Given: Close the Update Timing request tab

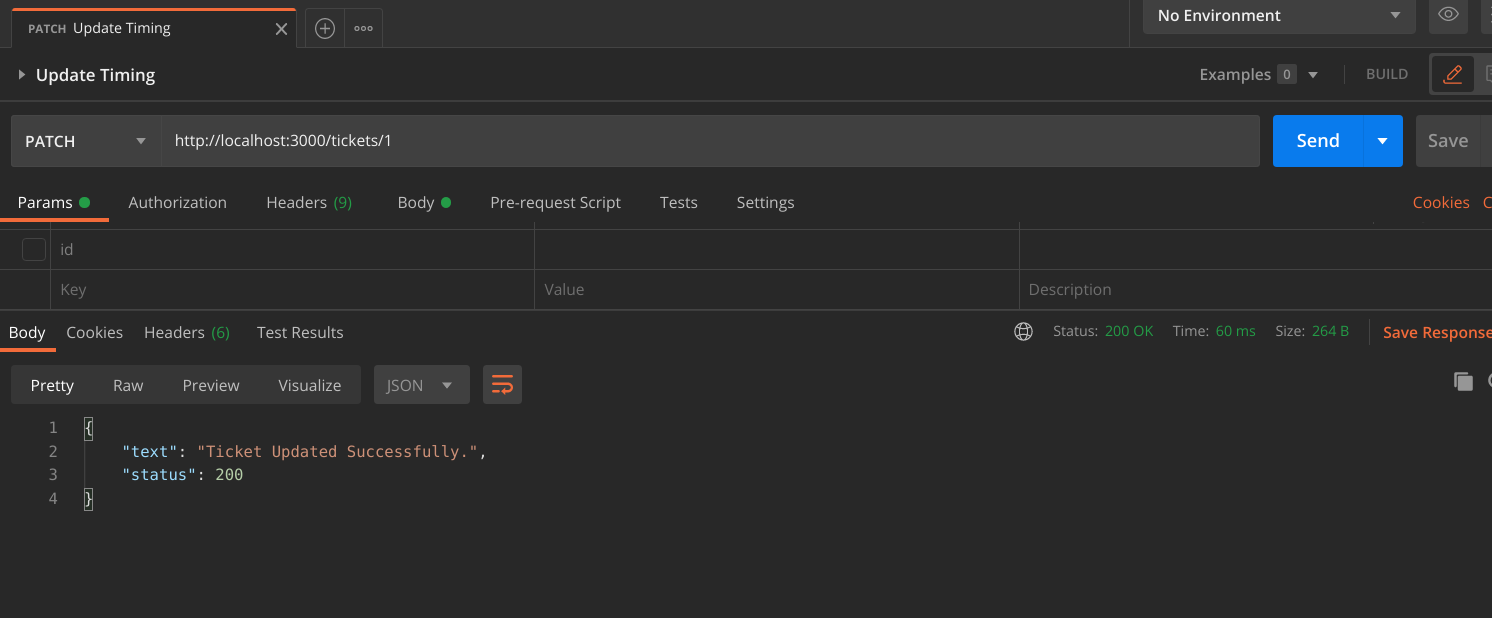Looking at the screenshot, I should coord(281,29).
